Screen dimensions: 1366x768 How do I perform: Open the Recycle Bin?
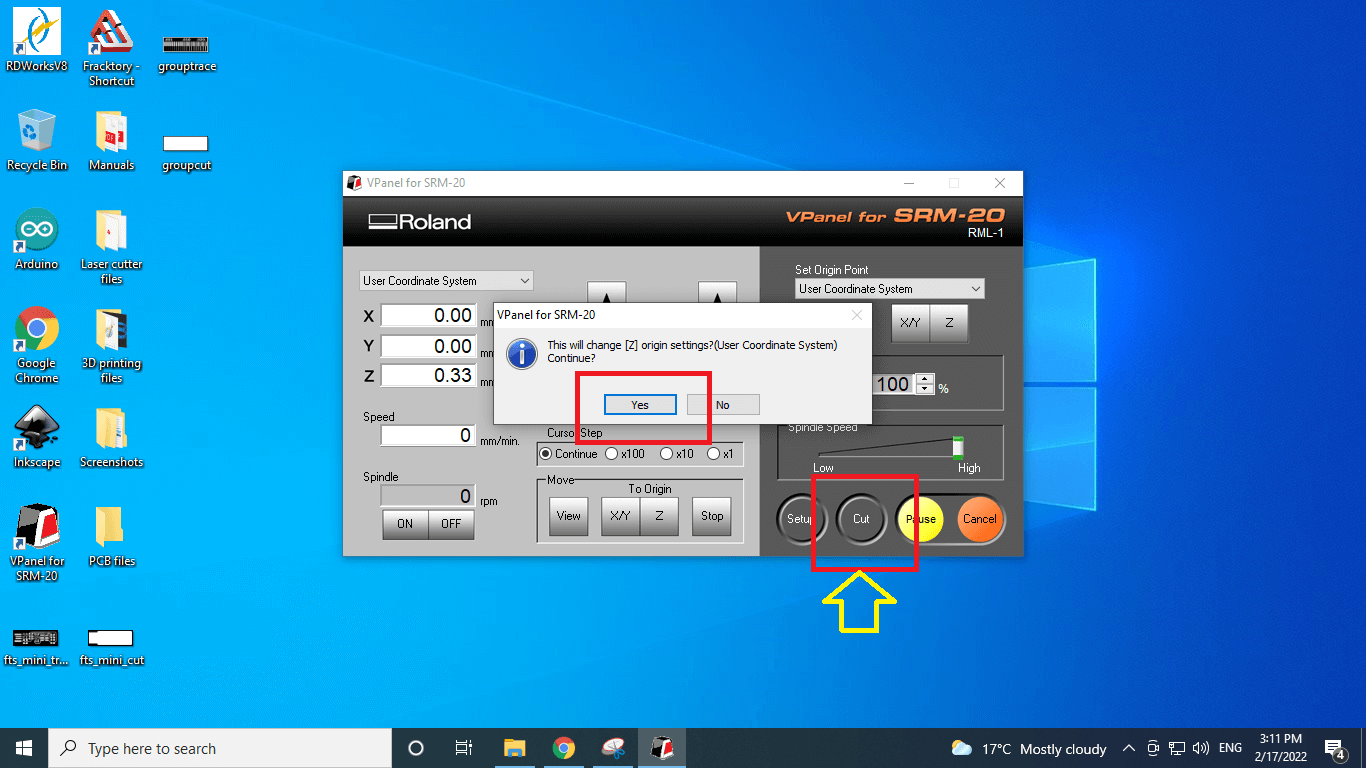coord(37,140)
